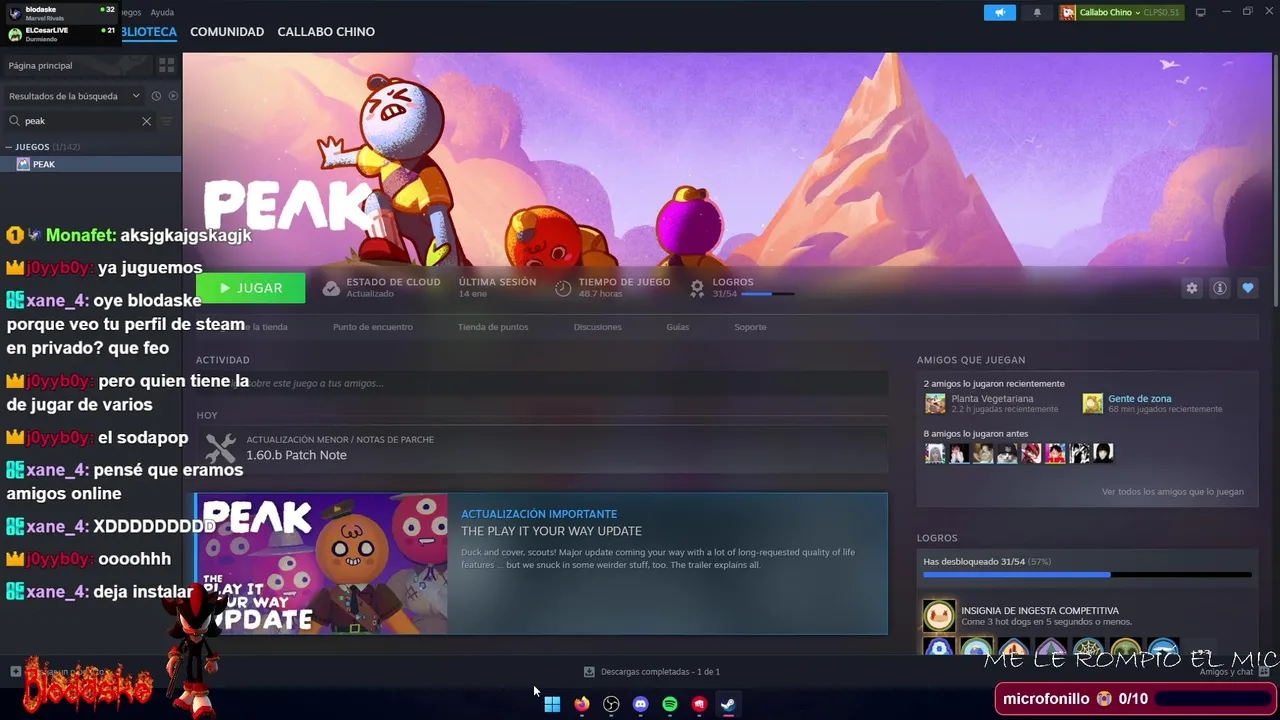Open Spotify from the taskbar
Image resolution: width=1280 pixels, height=720 pixels.
click(x=670, y=704)
